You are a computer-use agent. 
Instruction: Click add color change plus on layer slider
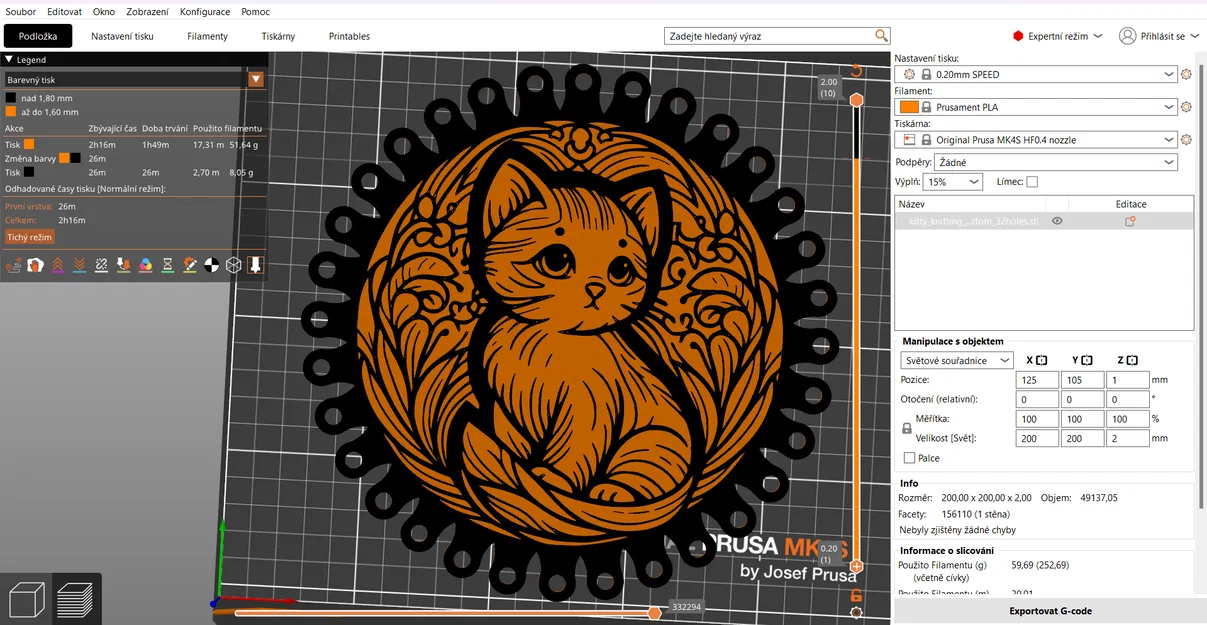pyautogui.click(x=856, y=567)
